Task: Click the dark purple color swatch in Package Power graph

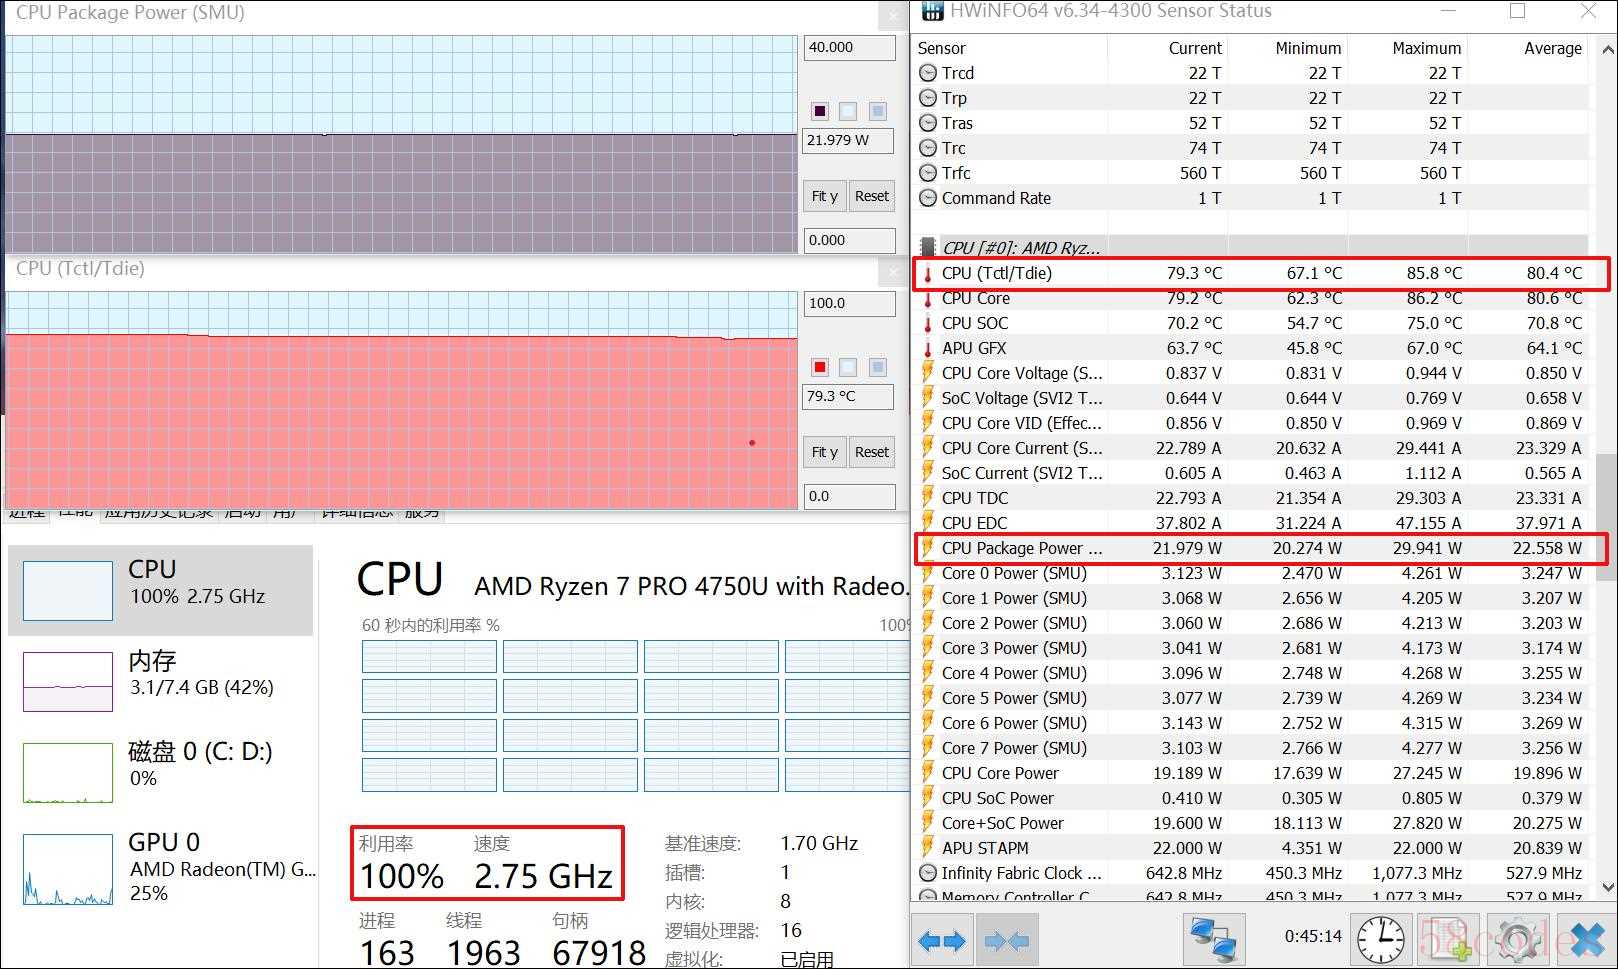Action: click(820, 111)
